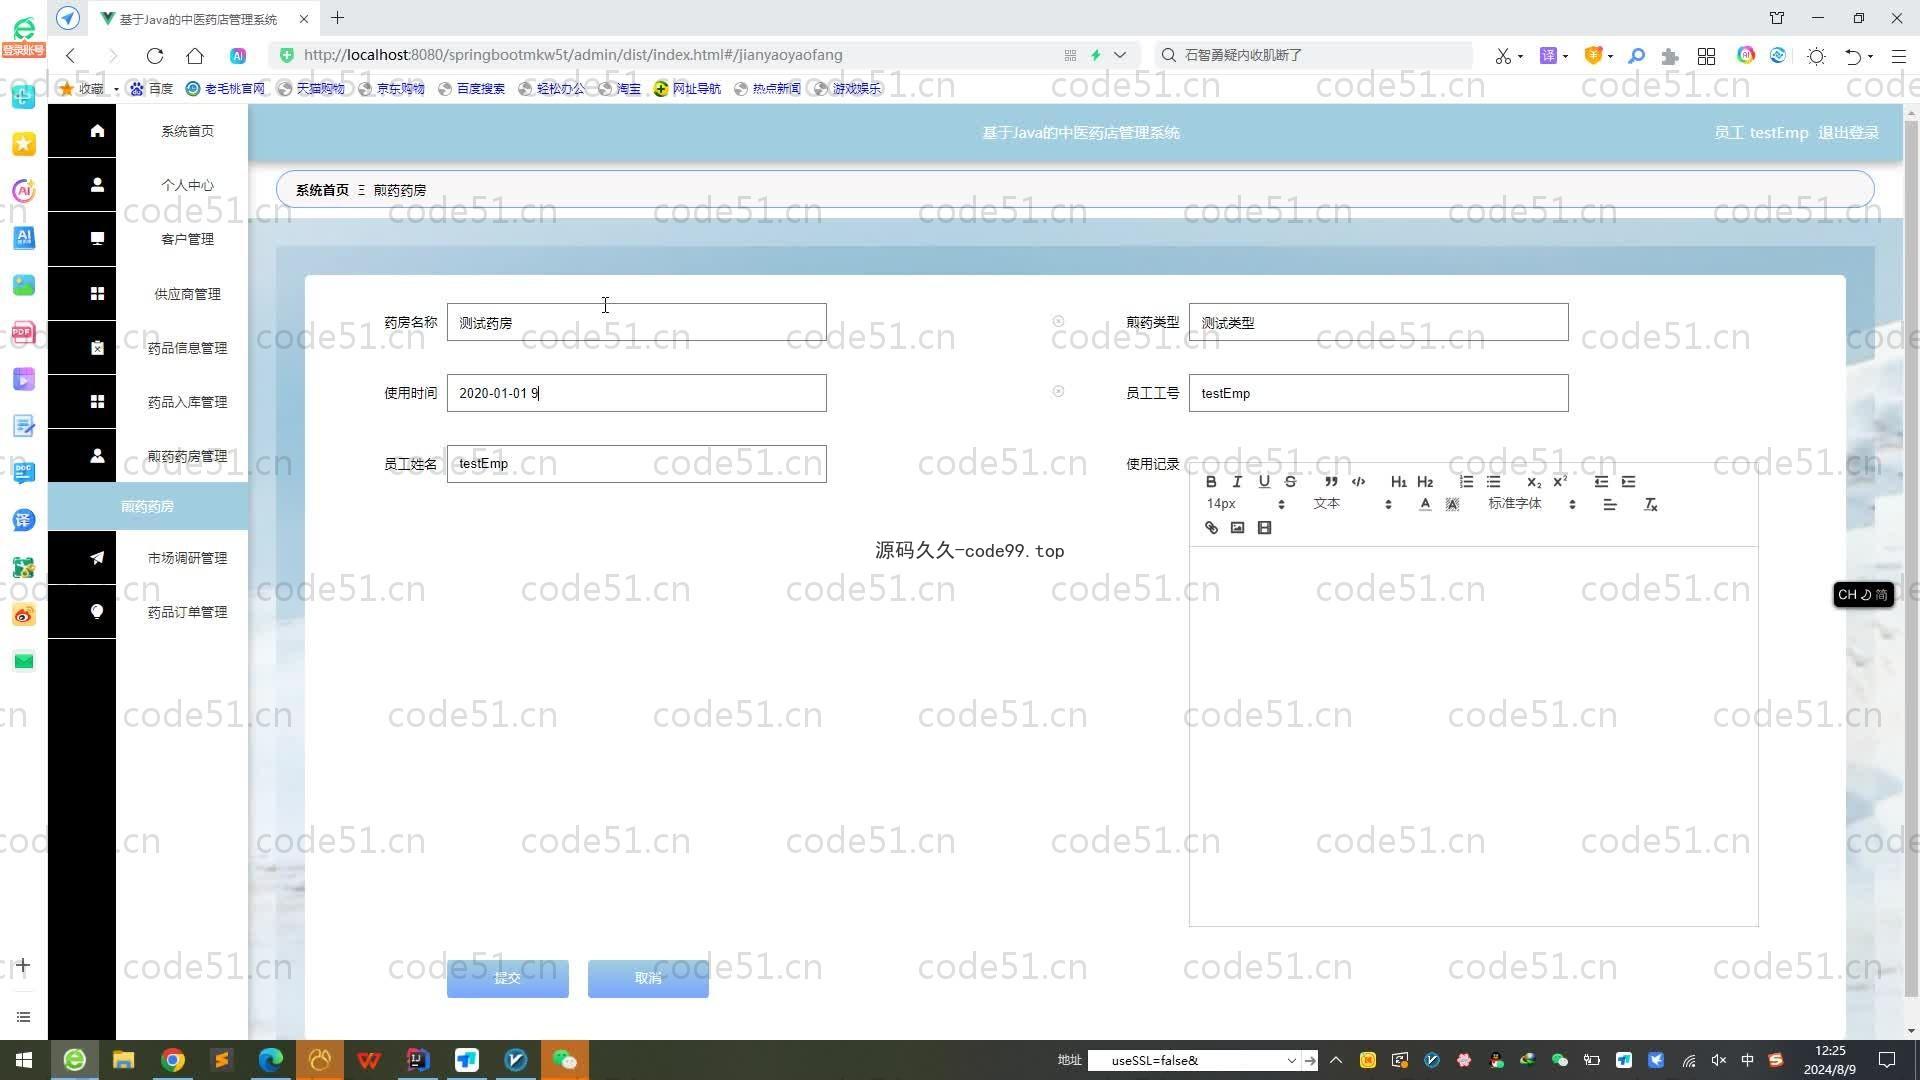Decrease indent in the editor
Viewport: 1920px width, 1080px height.
pyautogui.click(x=1601, y=482)
